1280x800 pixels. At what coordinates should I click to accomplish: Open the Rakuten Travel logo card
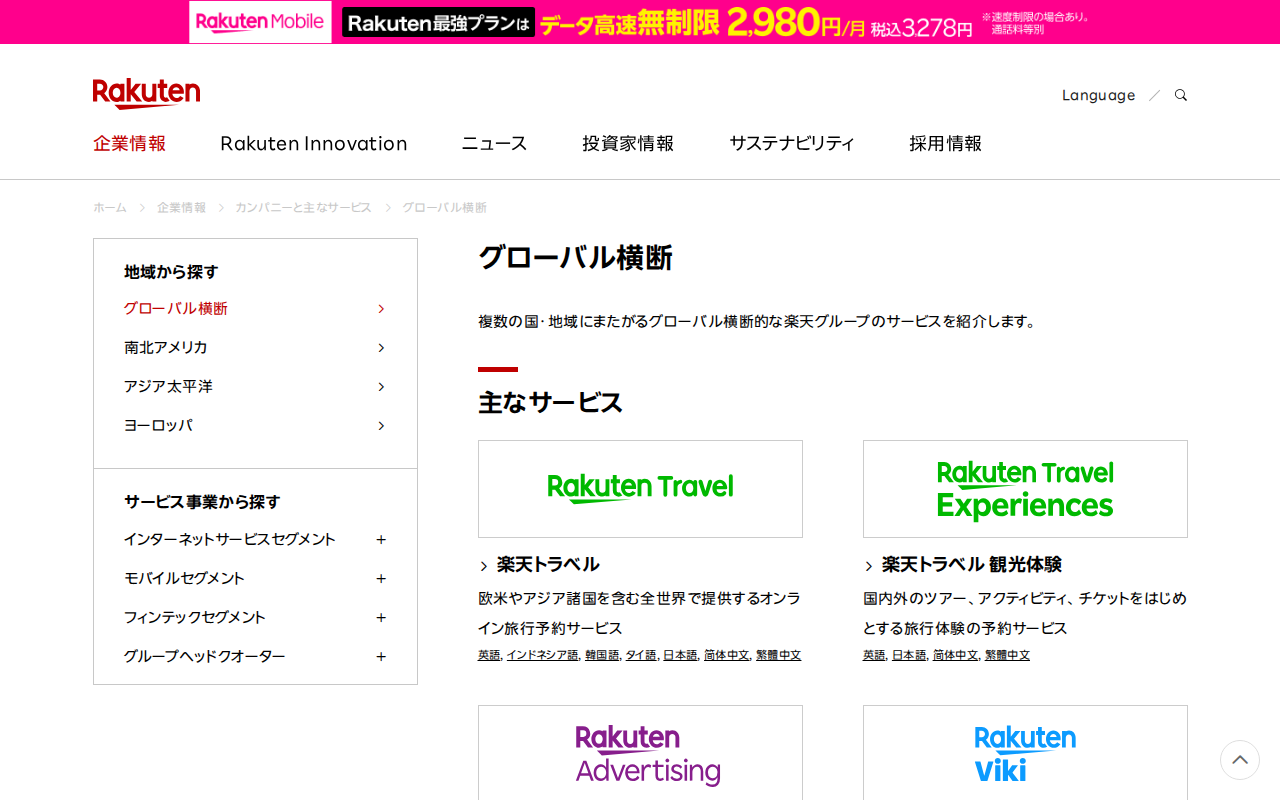click(x=640, y=489)
